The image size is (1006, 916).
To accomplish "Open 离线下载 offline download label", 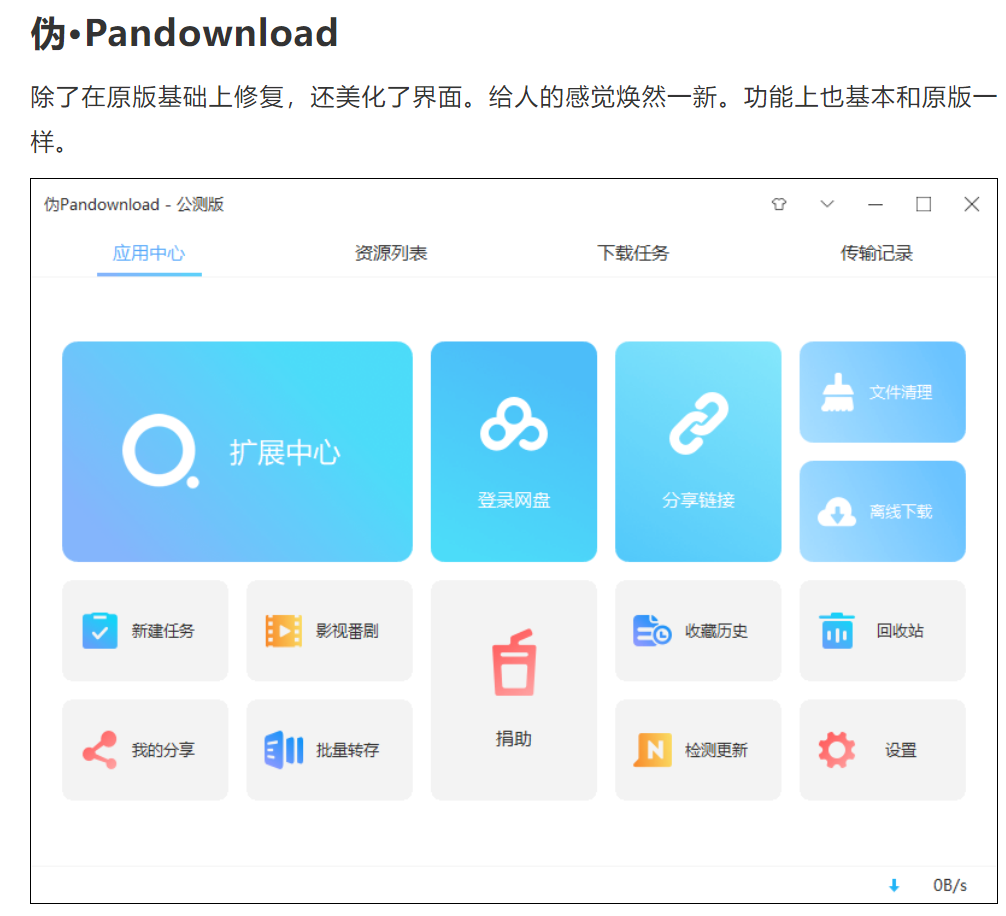I will tap(900, 512).
